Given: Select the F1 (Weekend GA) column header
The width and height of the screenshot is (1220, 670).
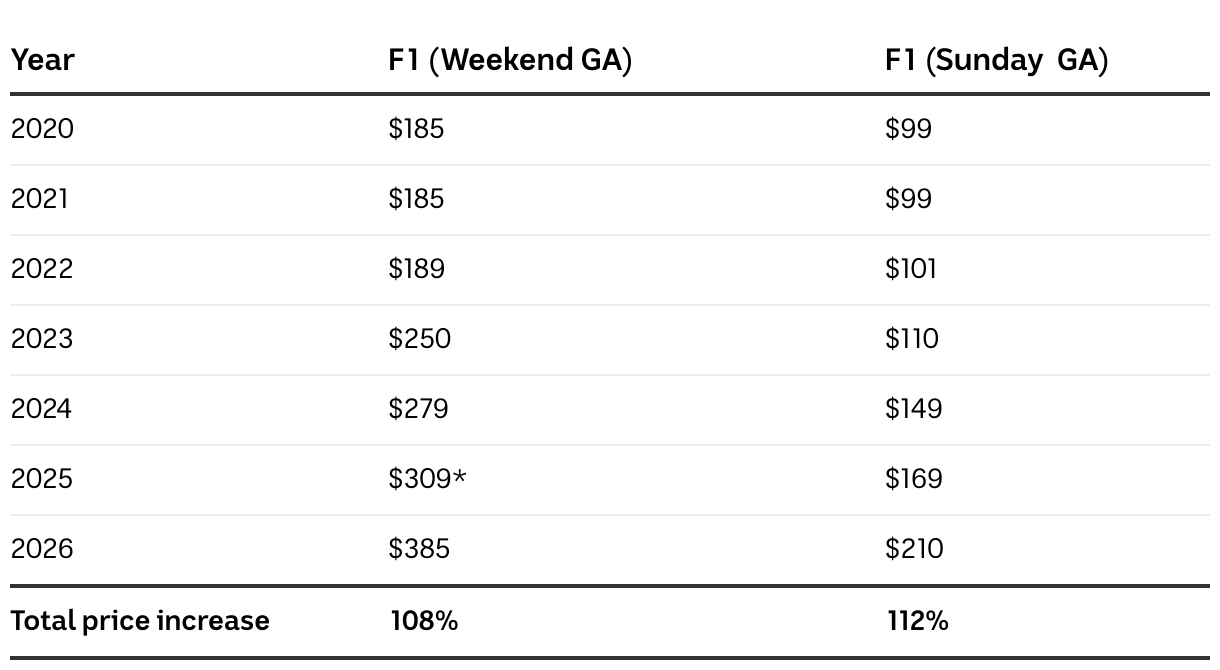Looking at the screenshot, I should pyautogui.click(x=510, y=61).
